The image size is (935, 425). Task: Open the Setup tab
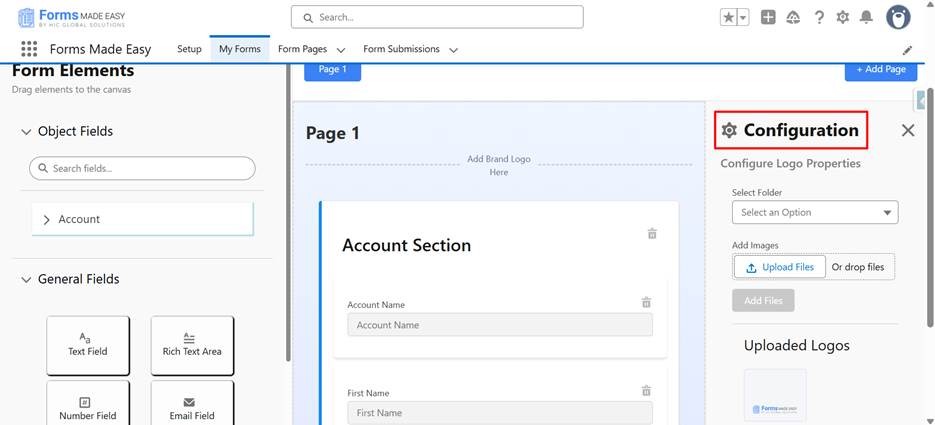(x=189, y=49)
